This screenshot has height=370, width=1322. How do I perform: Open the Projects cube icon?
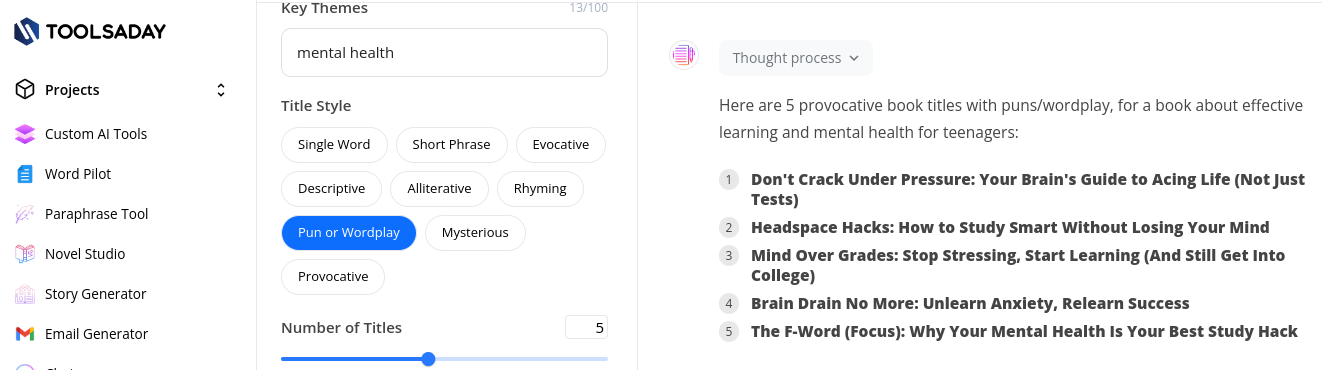coord(25,90)
